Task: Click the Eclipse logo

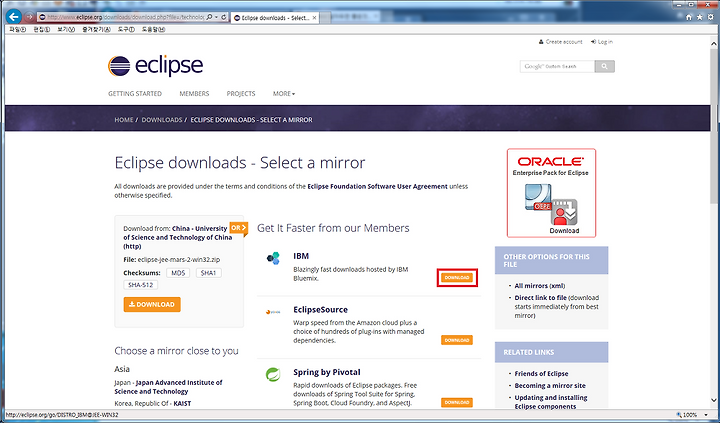Action: pos(155,66)
